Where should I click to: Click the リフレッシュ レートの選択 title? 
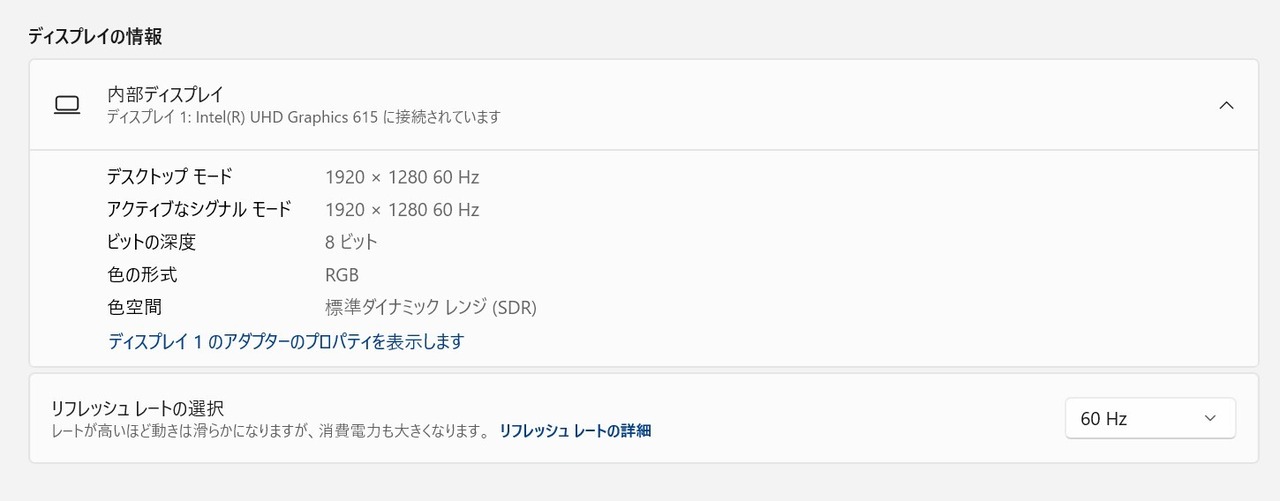click(137, 408)
